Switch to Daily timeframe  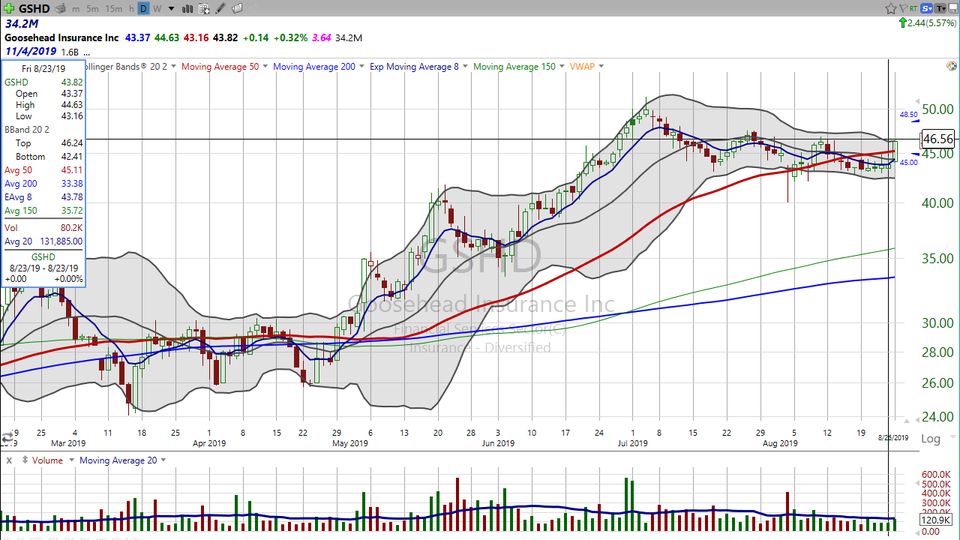coord(143,8)
